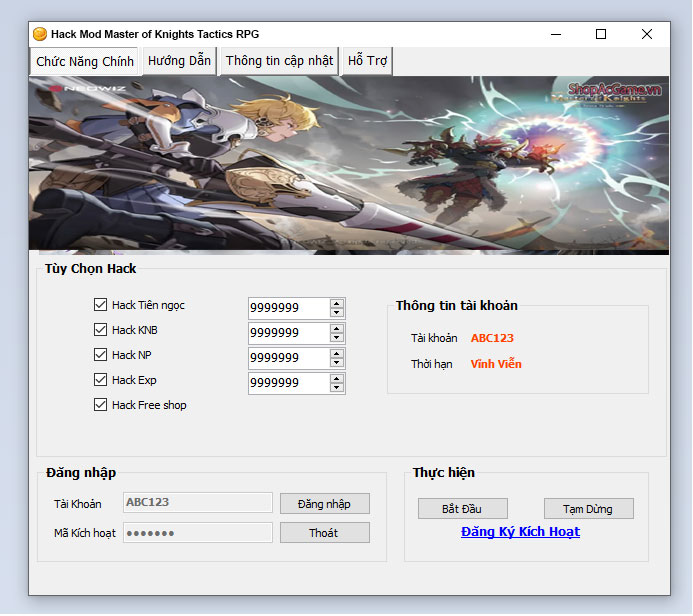Screen dimensions: 693x616
Task: Click the Vĩnh Viễn expiry text
Action: click(x=496, y=364)
